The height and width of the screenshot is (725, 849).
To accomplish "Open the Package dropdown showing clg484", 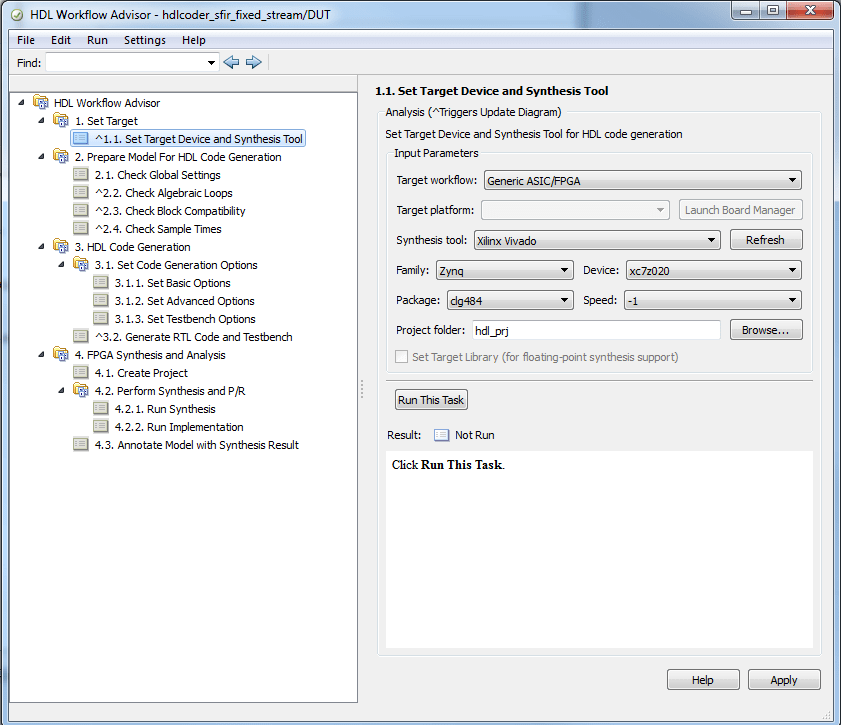I will click(x=510, y=300).
